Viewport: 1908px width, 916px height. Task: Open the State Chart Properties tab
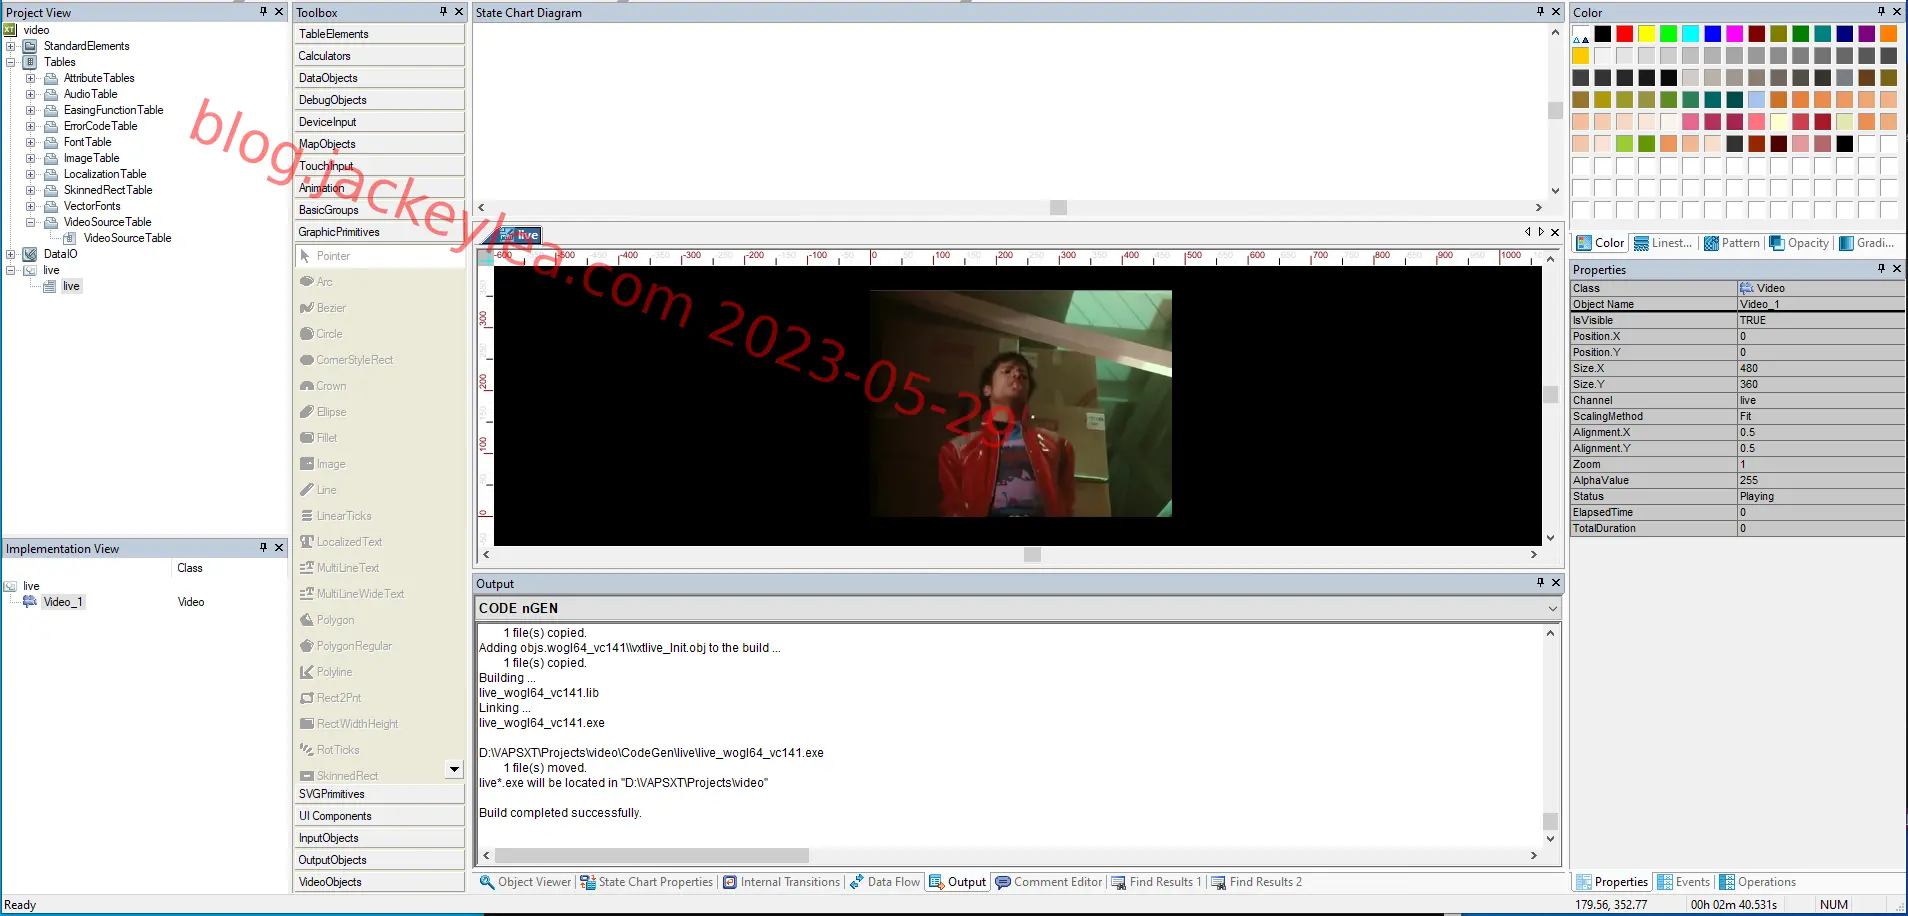pos(647,882)
